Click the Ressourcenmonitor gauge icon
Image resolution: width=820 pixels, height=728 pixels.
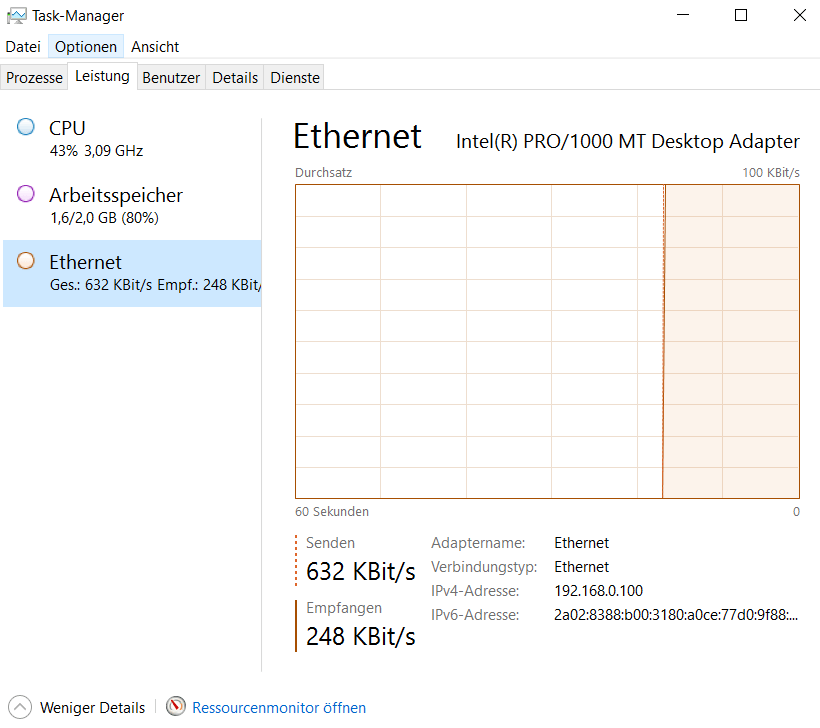176,707
